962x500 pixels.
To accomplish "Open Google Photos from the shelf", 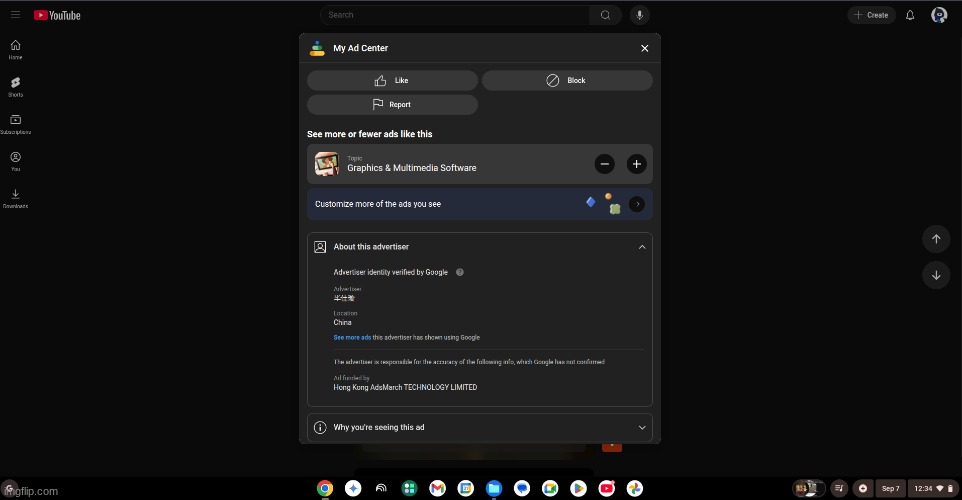I will click(x=635, y=488).
